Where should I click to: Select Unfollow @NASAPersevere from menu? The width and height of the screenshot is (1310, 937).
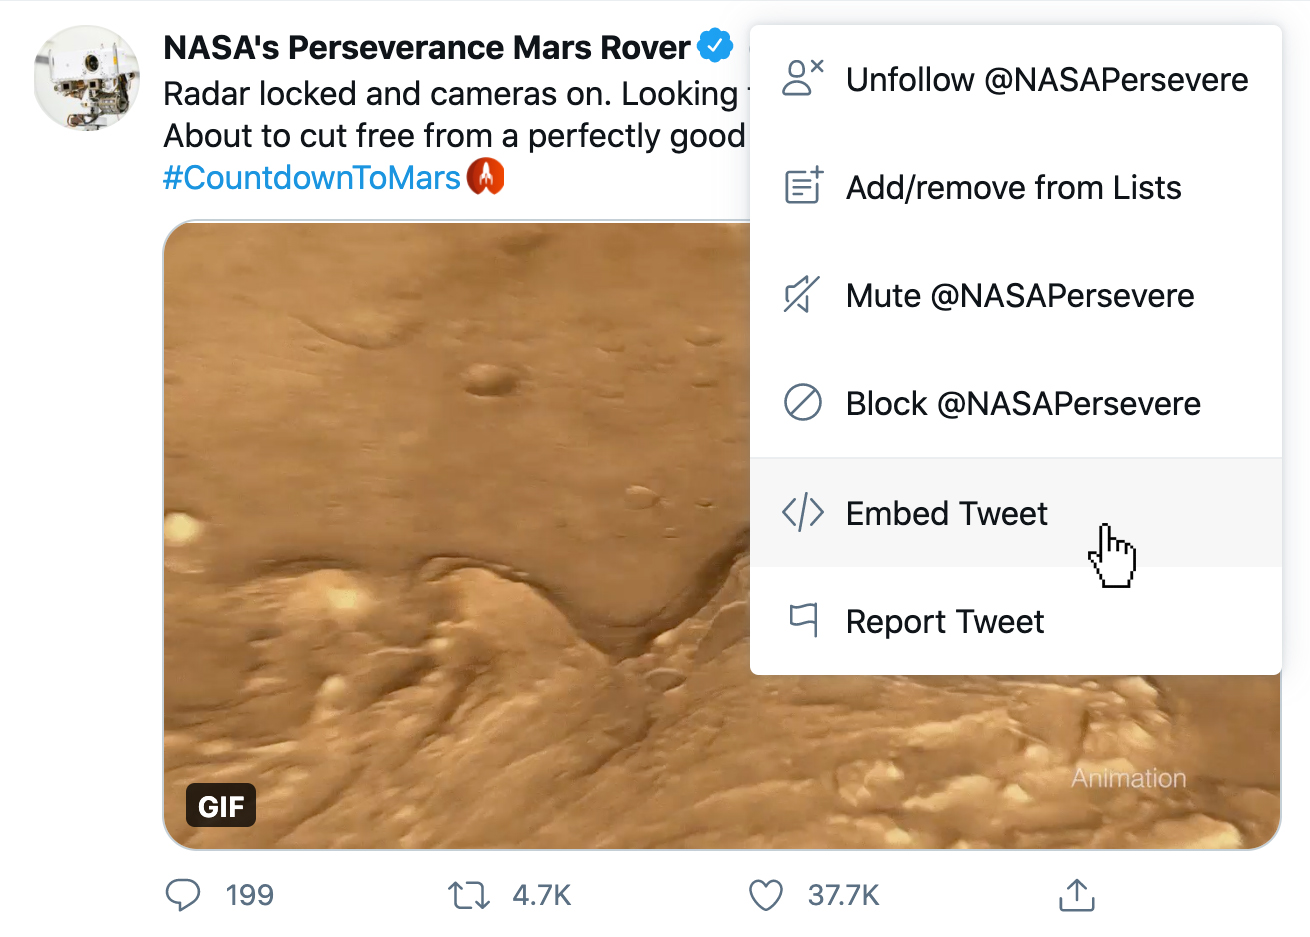click(x=1047, y=79)
